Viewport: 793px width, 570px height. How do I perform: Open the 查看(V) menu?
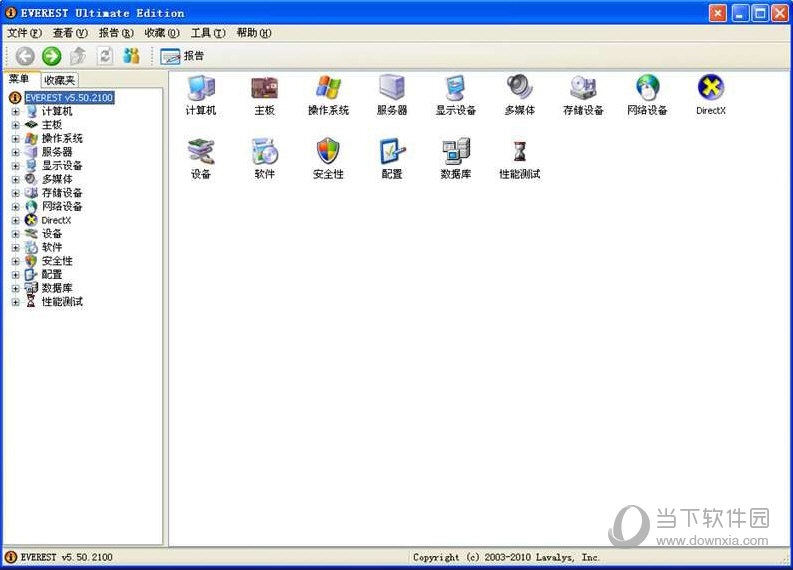tap(70, 33)
